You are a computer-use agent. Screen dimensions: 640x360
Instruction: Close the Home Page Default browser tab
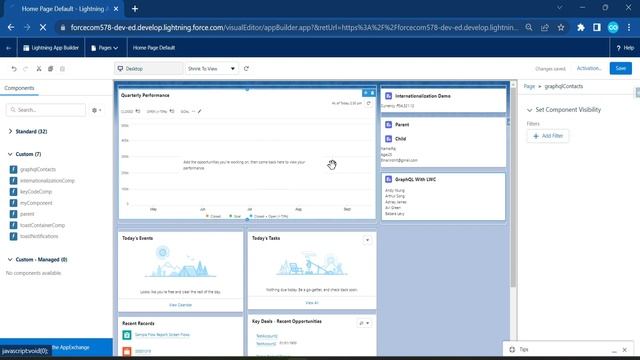(116, 9)
